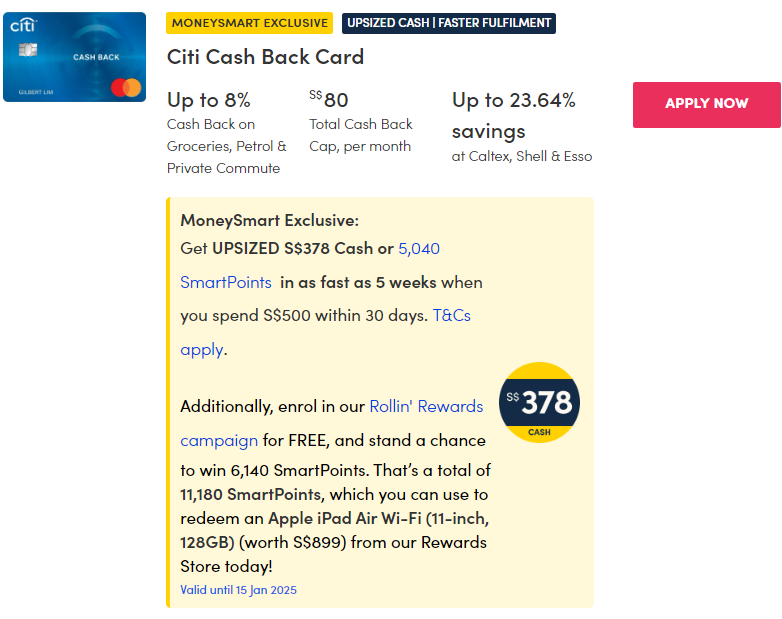This screenshot has height=619, width=782.
Task: Open the 5,040 SmartPoints link
Action: pyautogui.click(x=419, y=248)
